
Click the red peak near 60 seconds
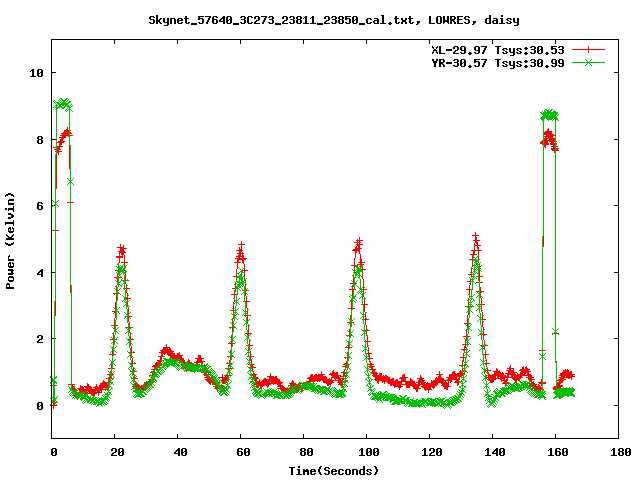click(x=241, y=246)
